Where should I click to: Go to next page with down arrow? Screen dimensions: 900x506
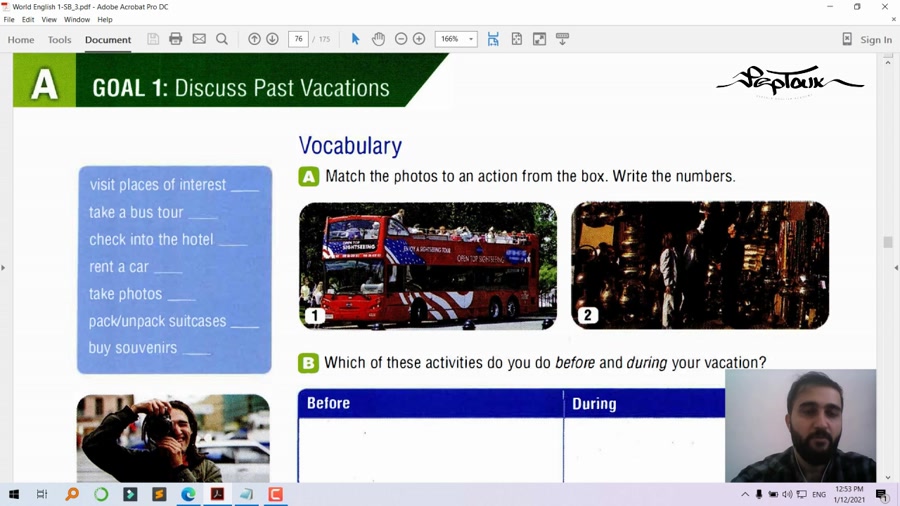(272, 39)
